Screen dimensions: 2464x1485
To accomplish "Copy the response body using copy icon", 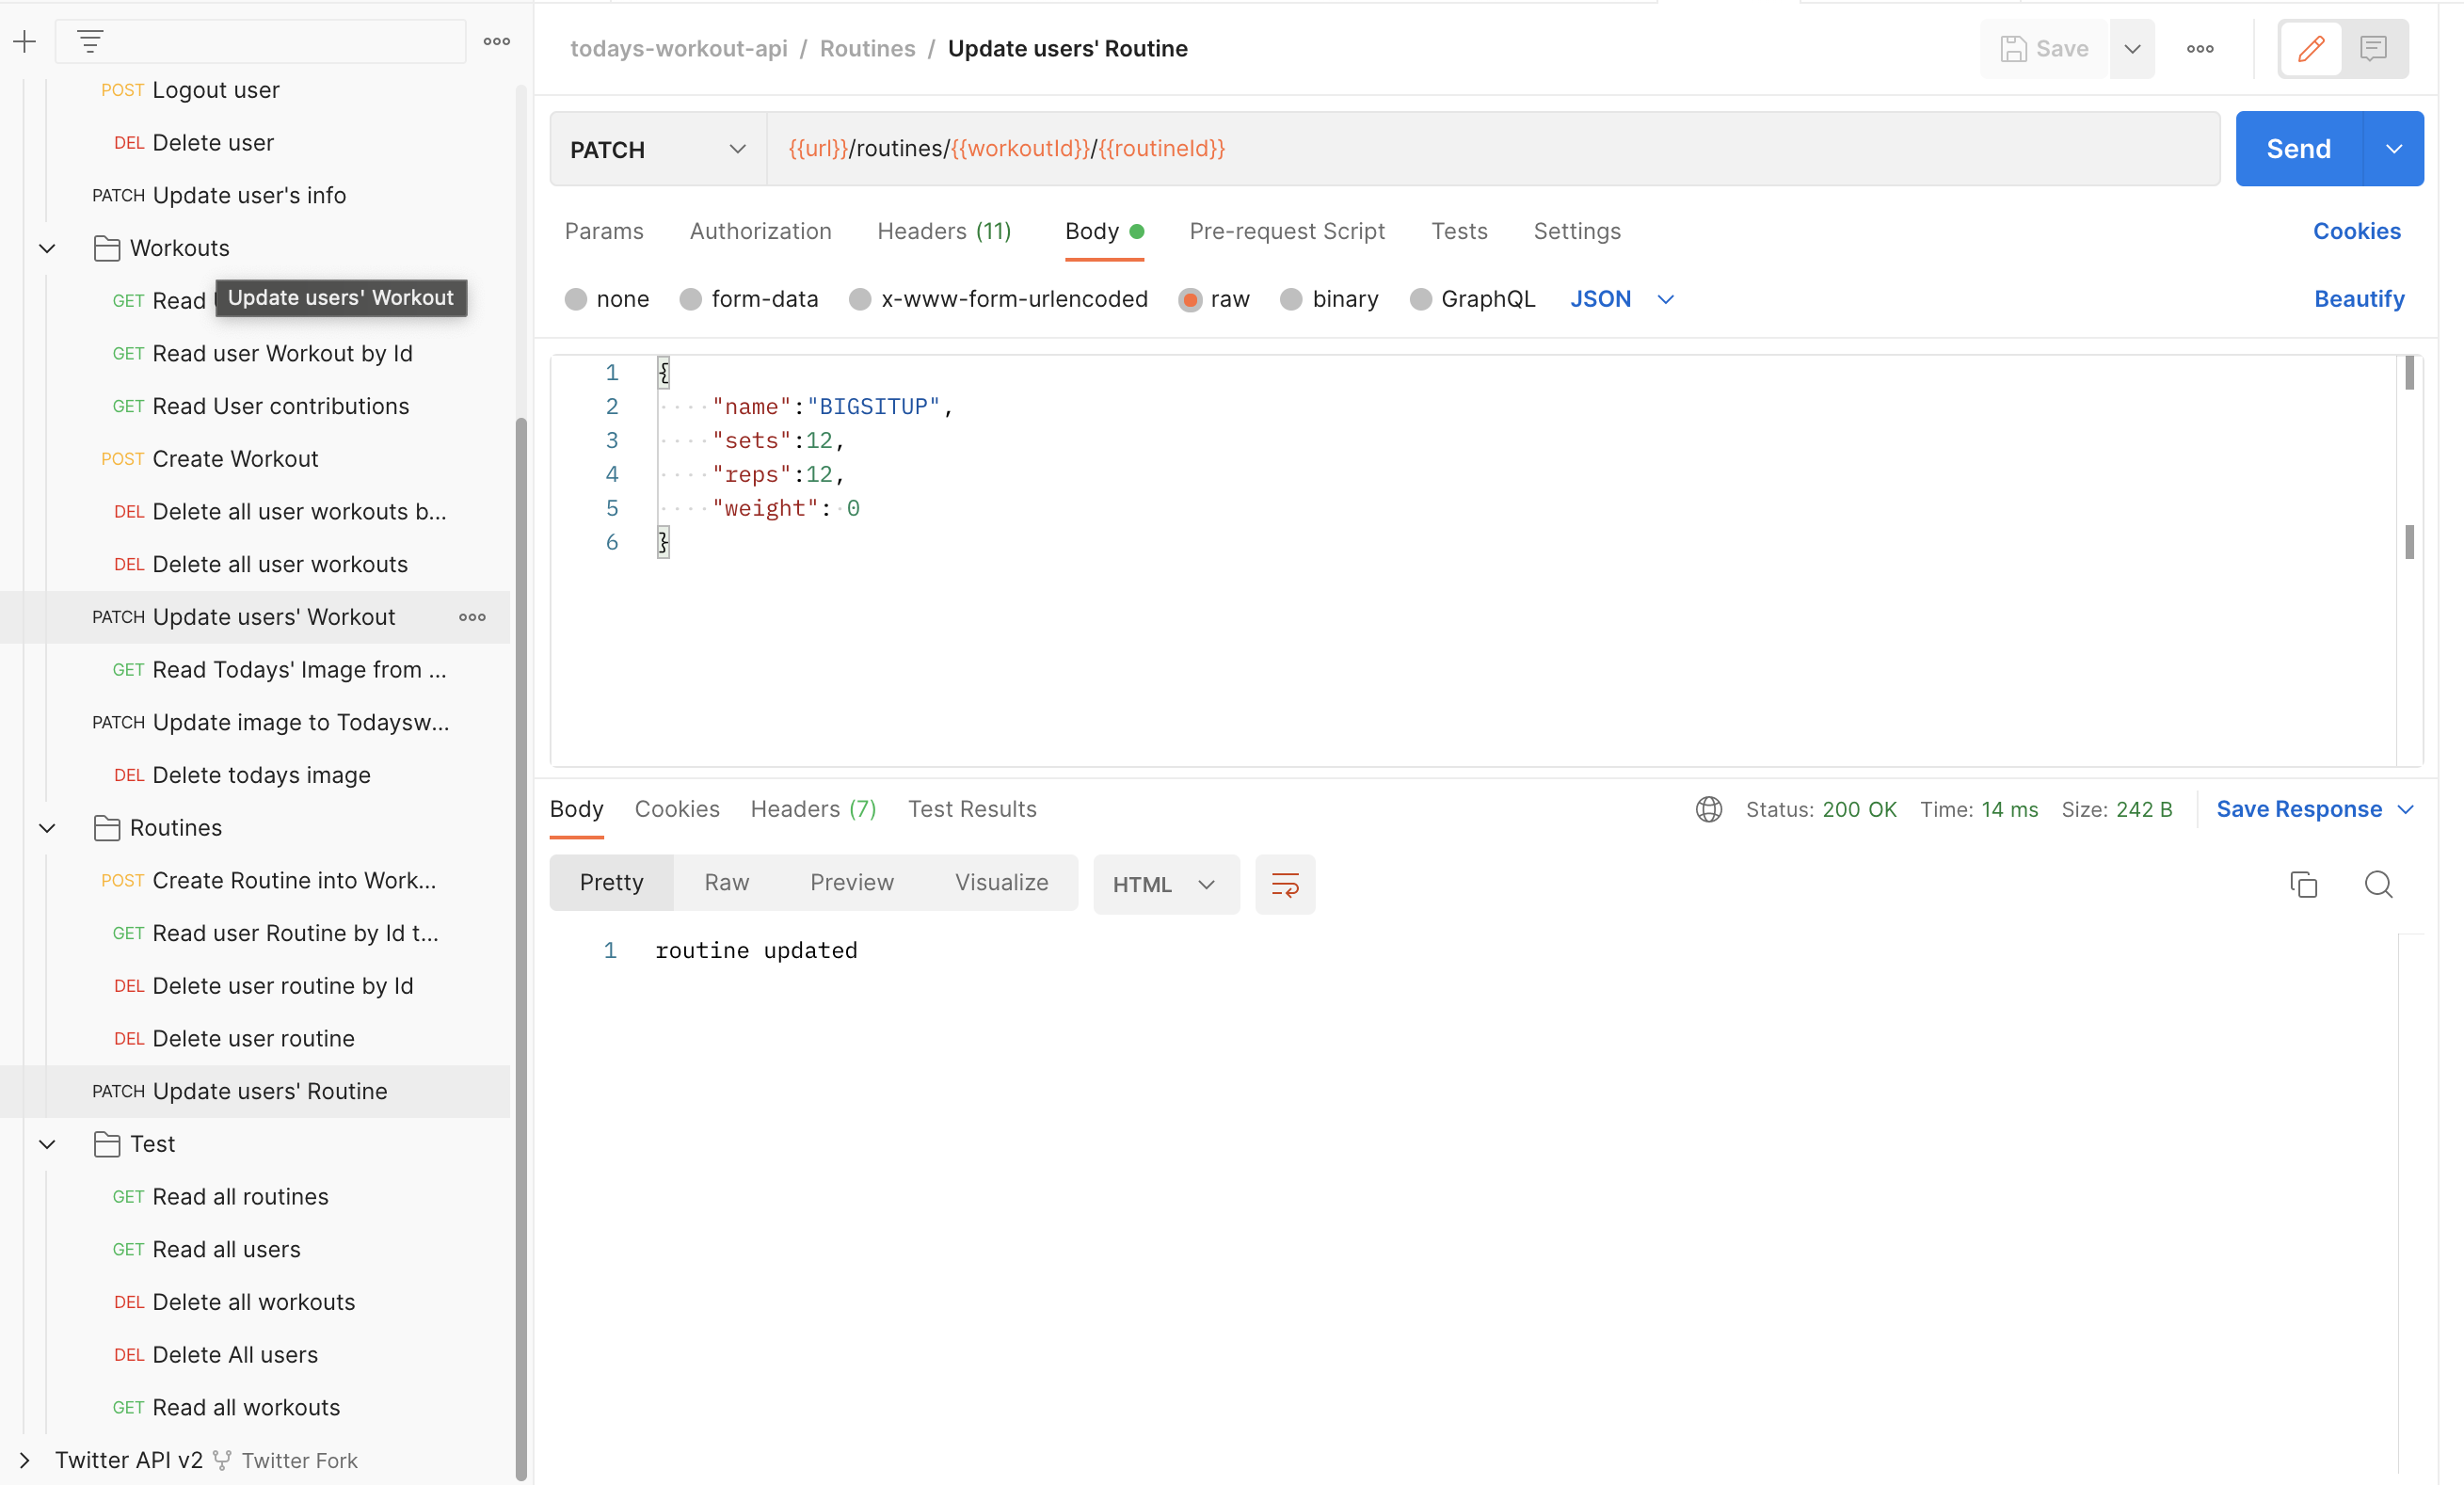I will [2305, 885].
